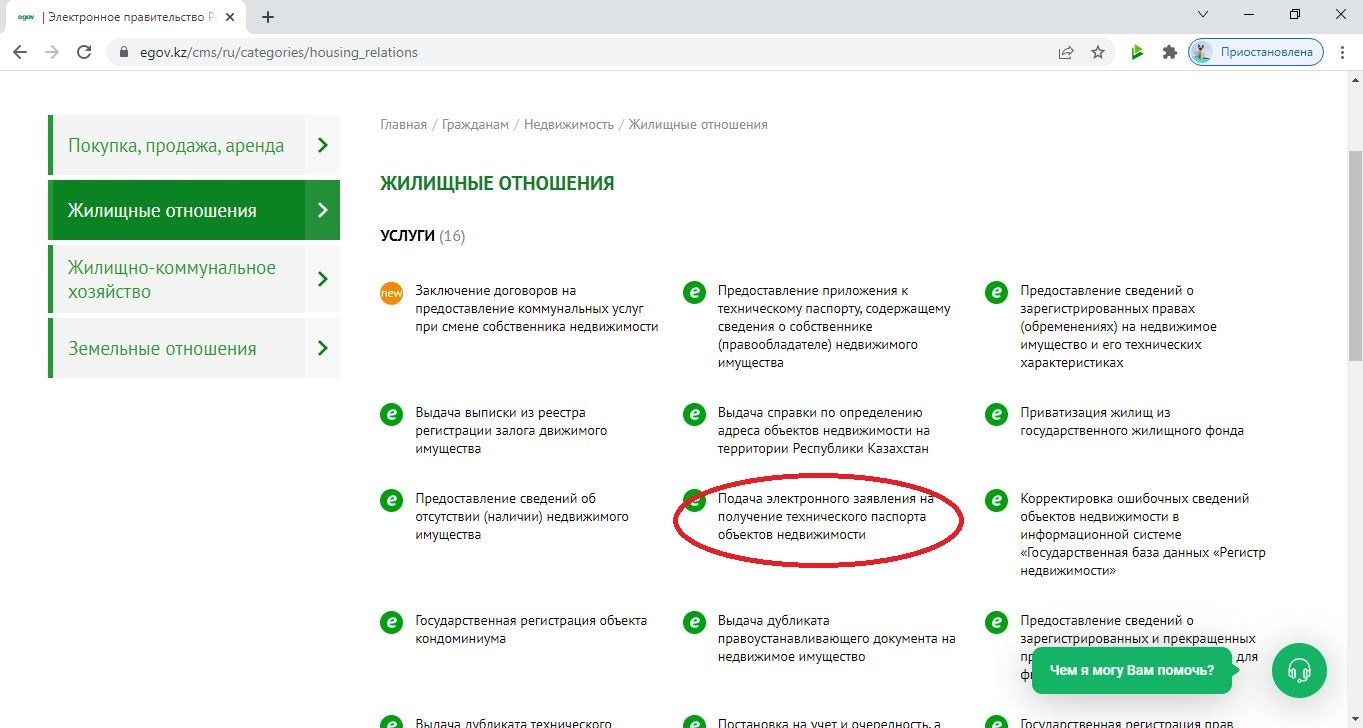Click e-icon beside Предоставление приложения к техническому паспорту

[694, 292]
